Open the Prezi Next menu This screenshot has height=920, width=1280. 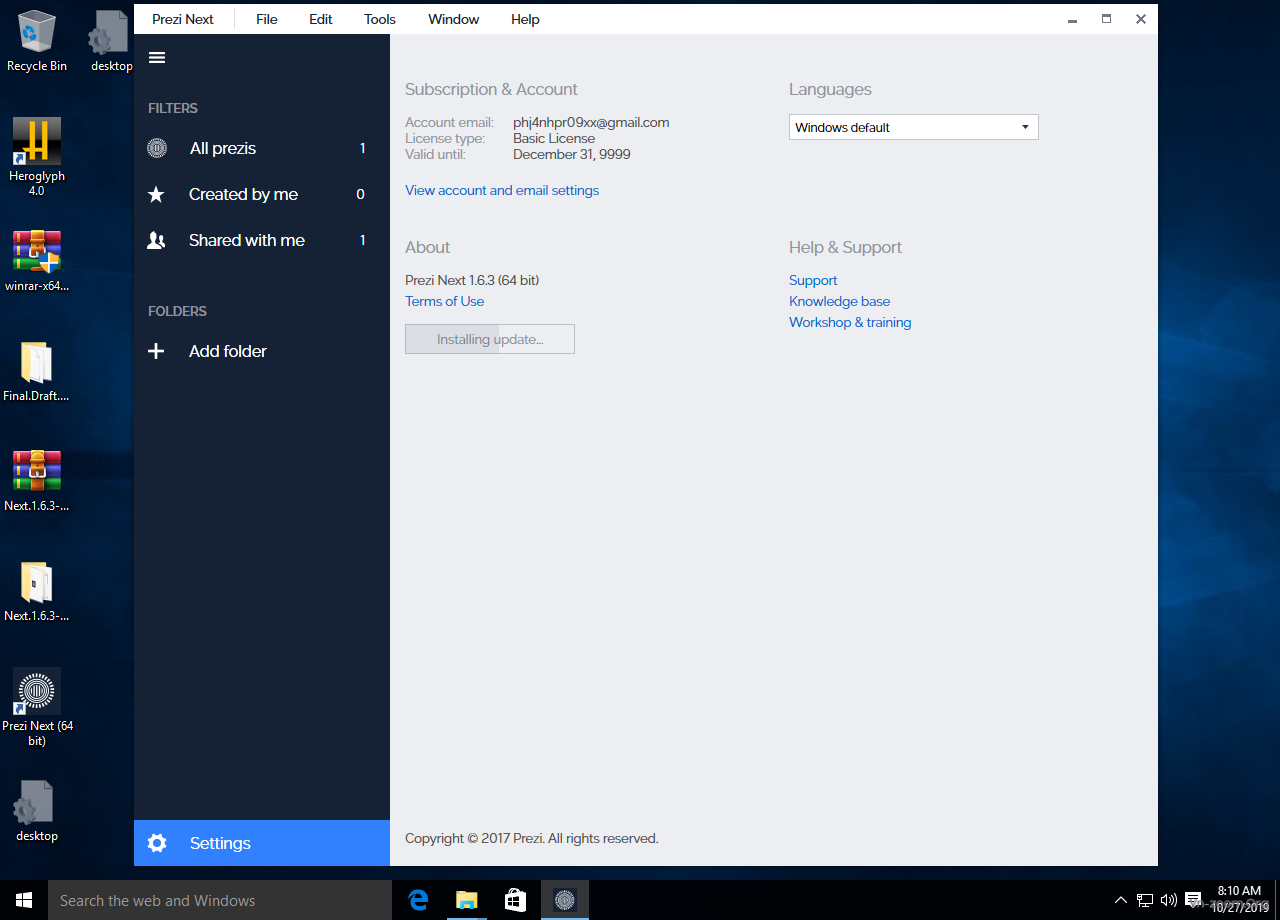tap(183, 19)
